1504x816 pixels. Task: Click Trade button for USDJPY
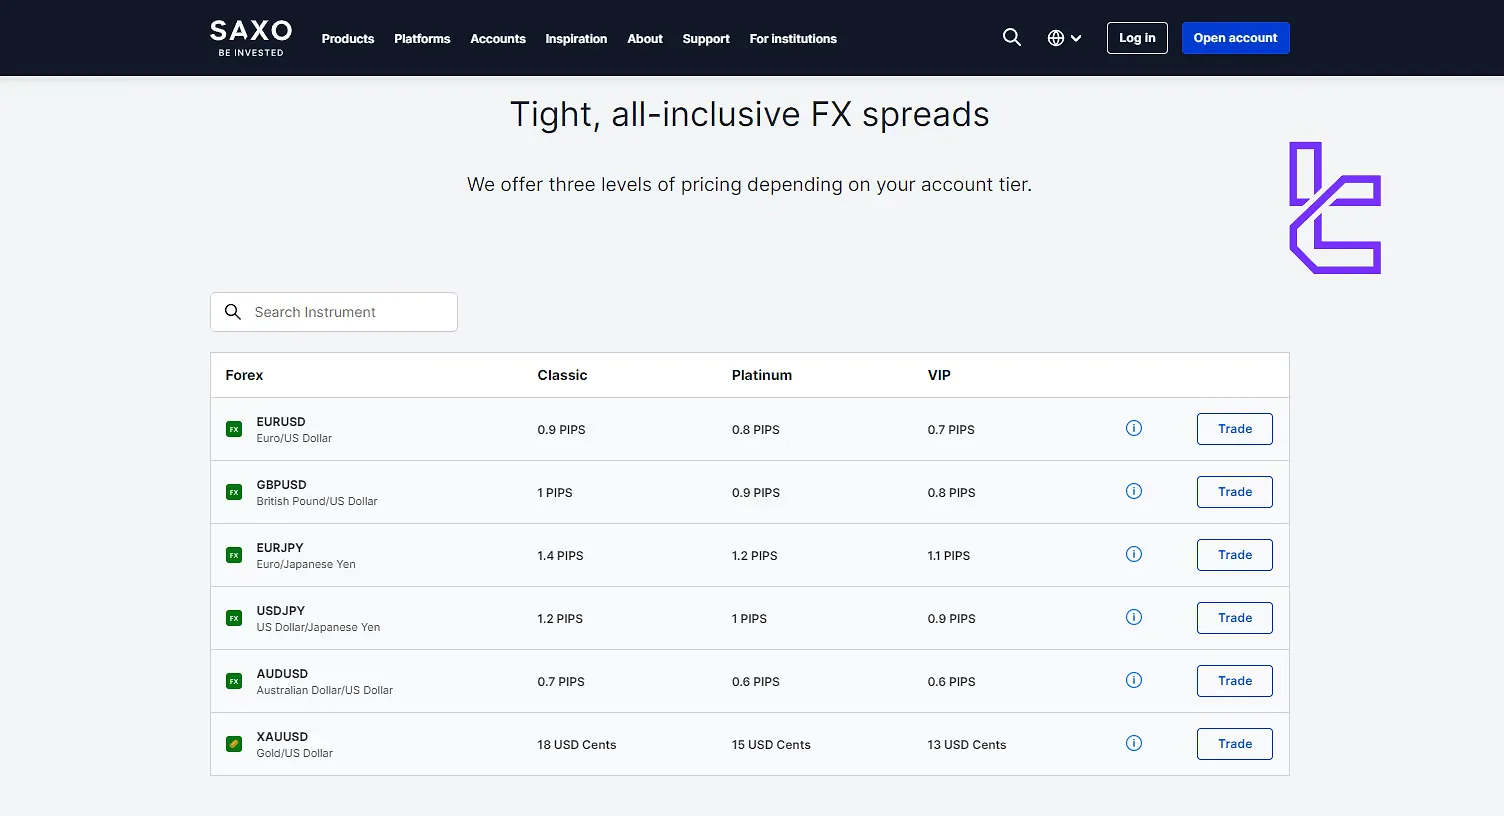(1235, 618)
